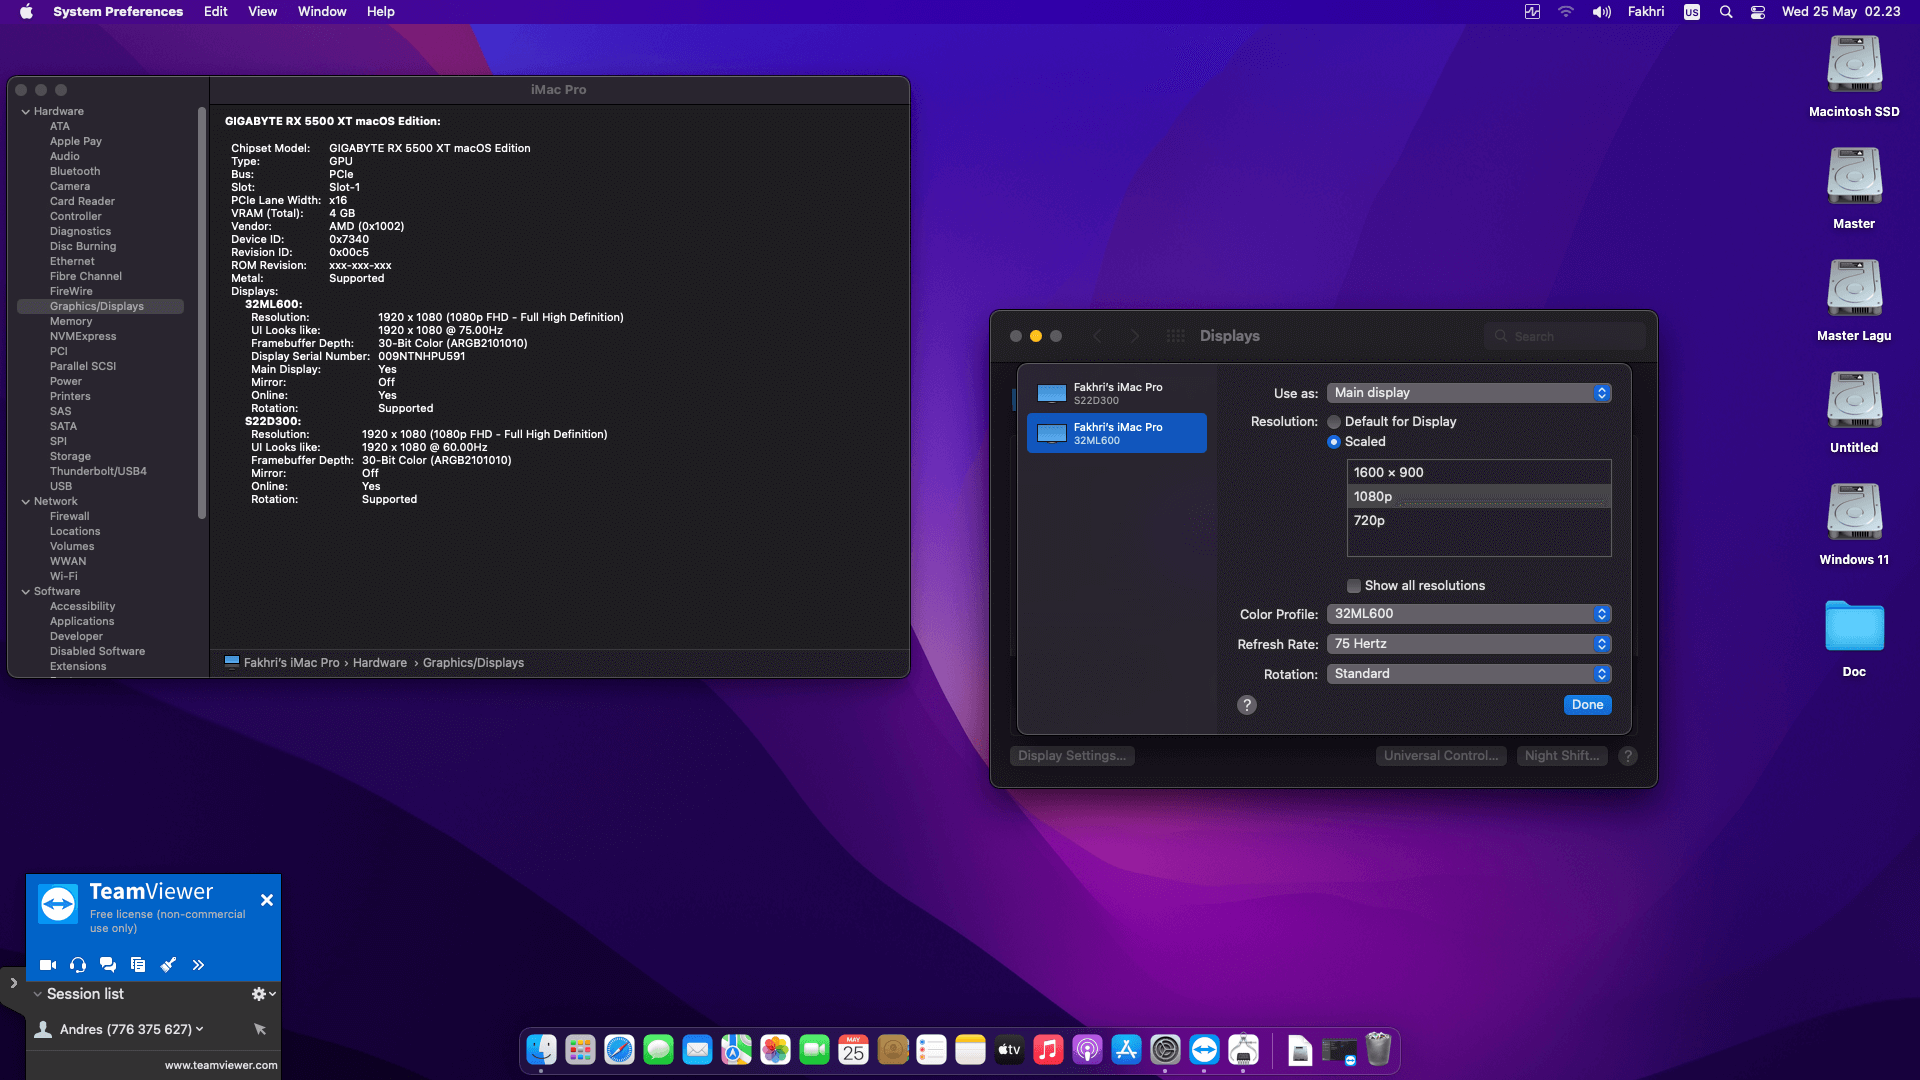Open the Help menu
The width and height of the screenshot is (1920, 1080).
click(x=380, y=12)
